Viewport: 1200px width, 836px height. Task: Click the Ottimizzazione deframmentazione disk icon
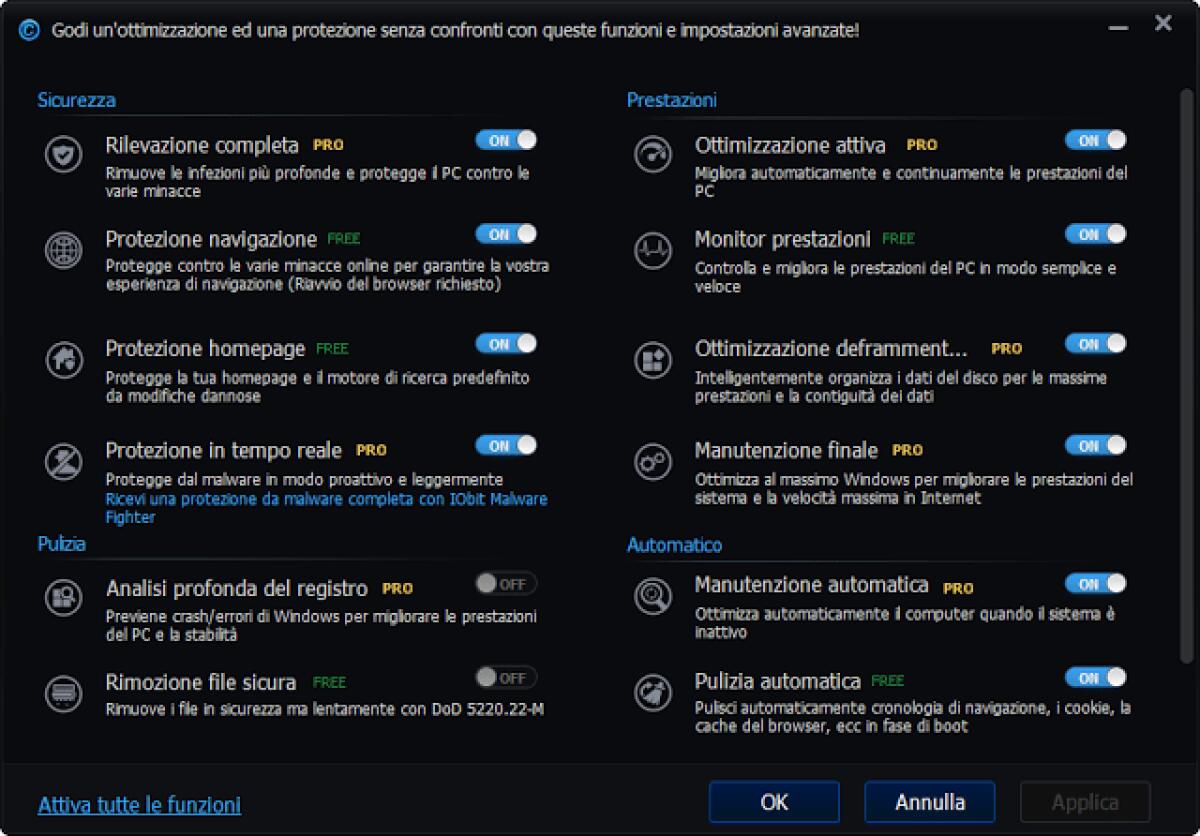pyautogui.click(x=653, y=361)
